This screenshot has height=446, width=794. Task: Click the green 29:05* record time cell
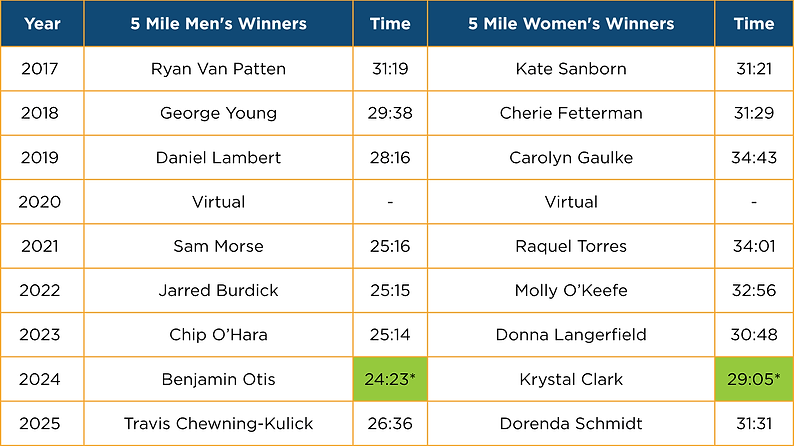(x=754, y=379)
